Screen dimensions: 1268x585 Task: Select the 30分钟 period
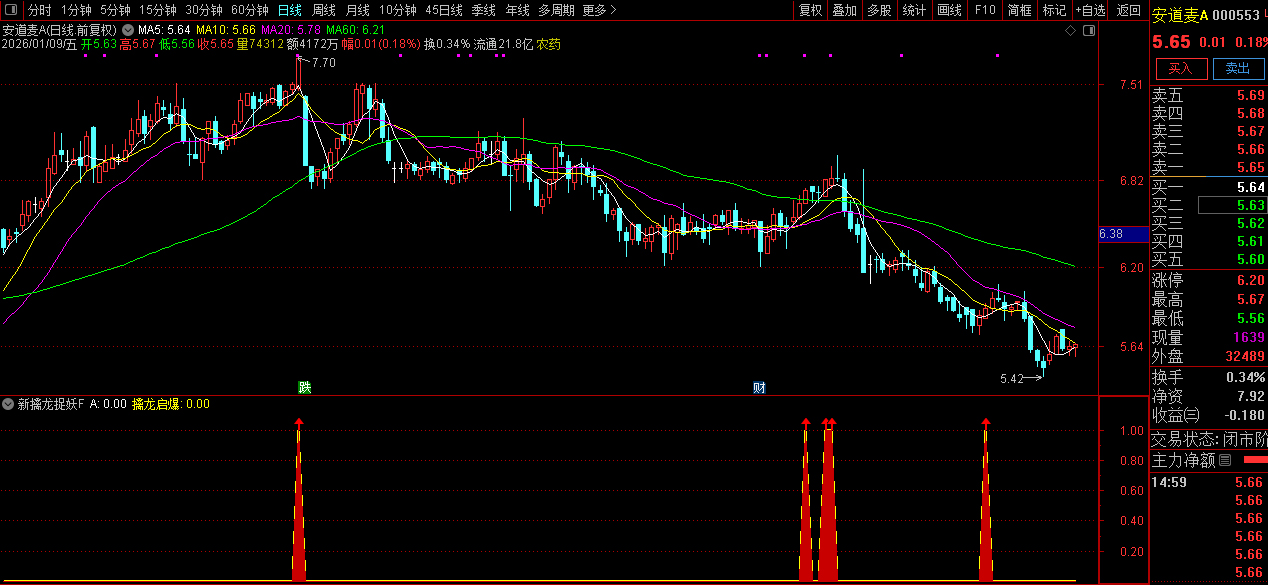(x=204, y=10)
